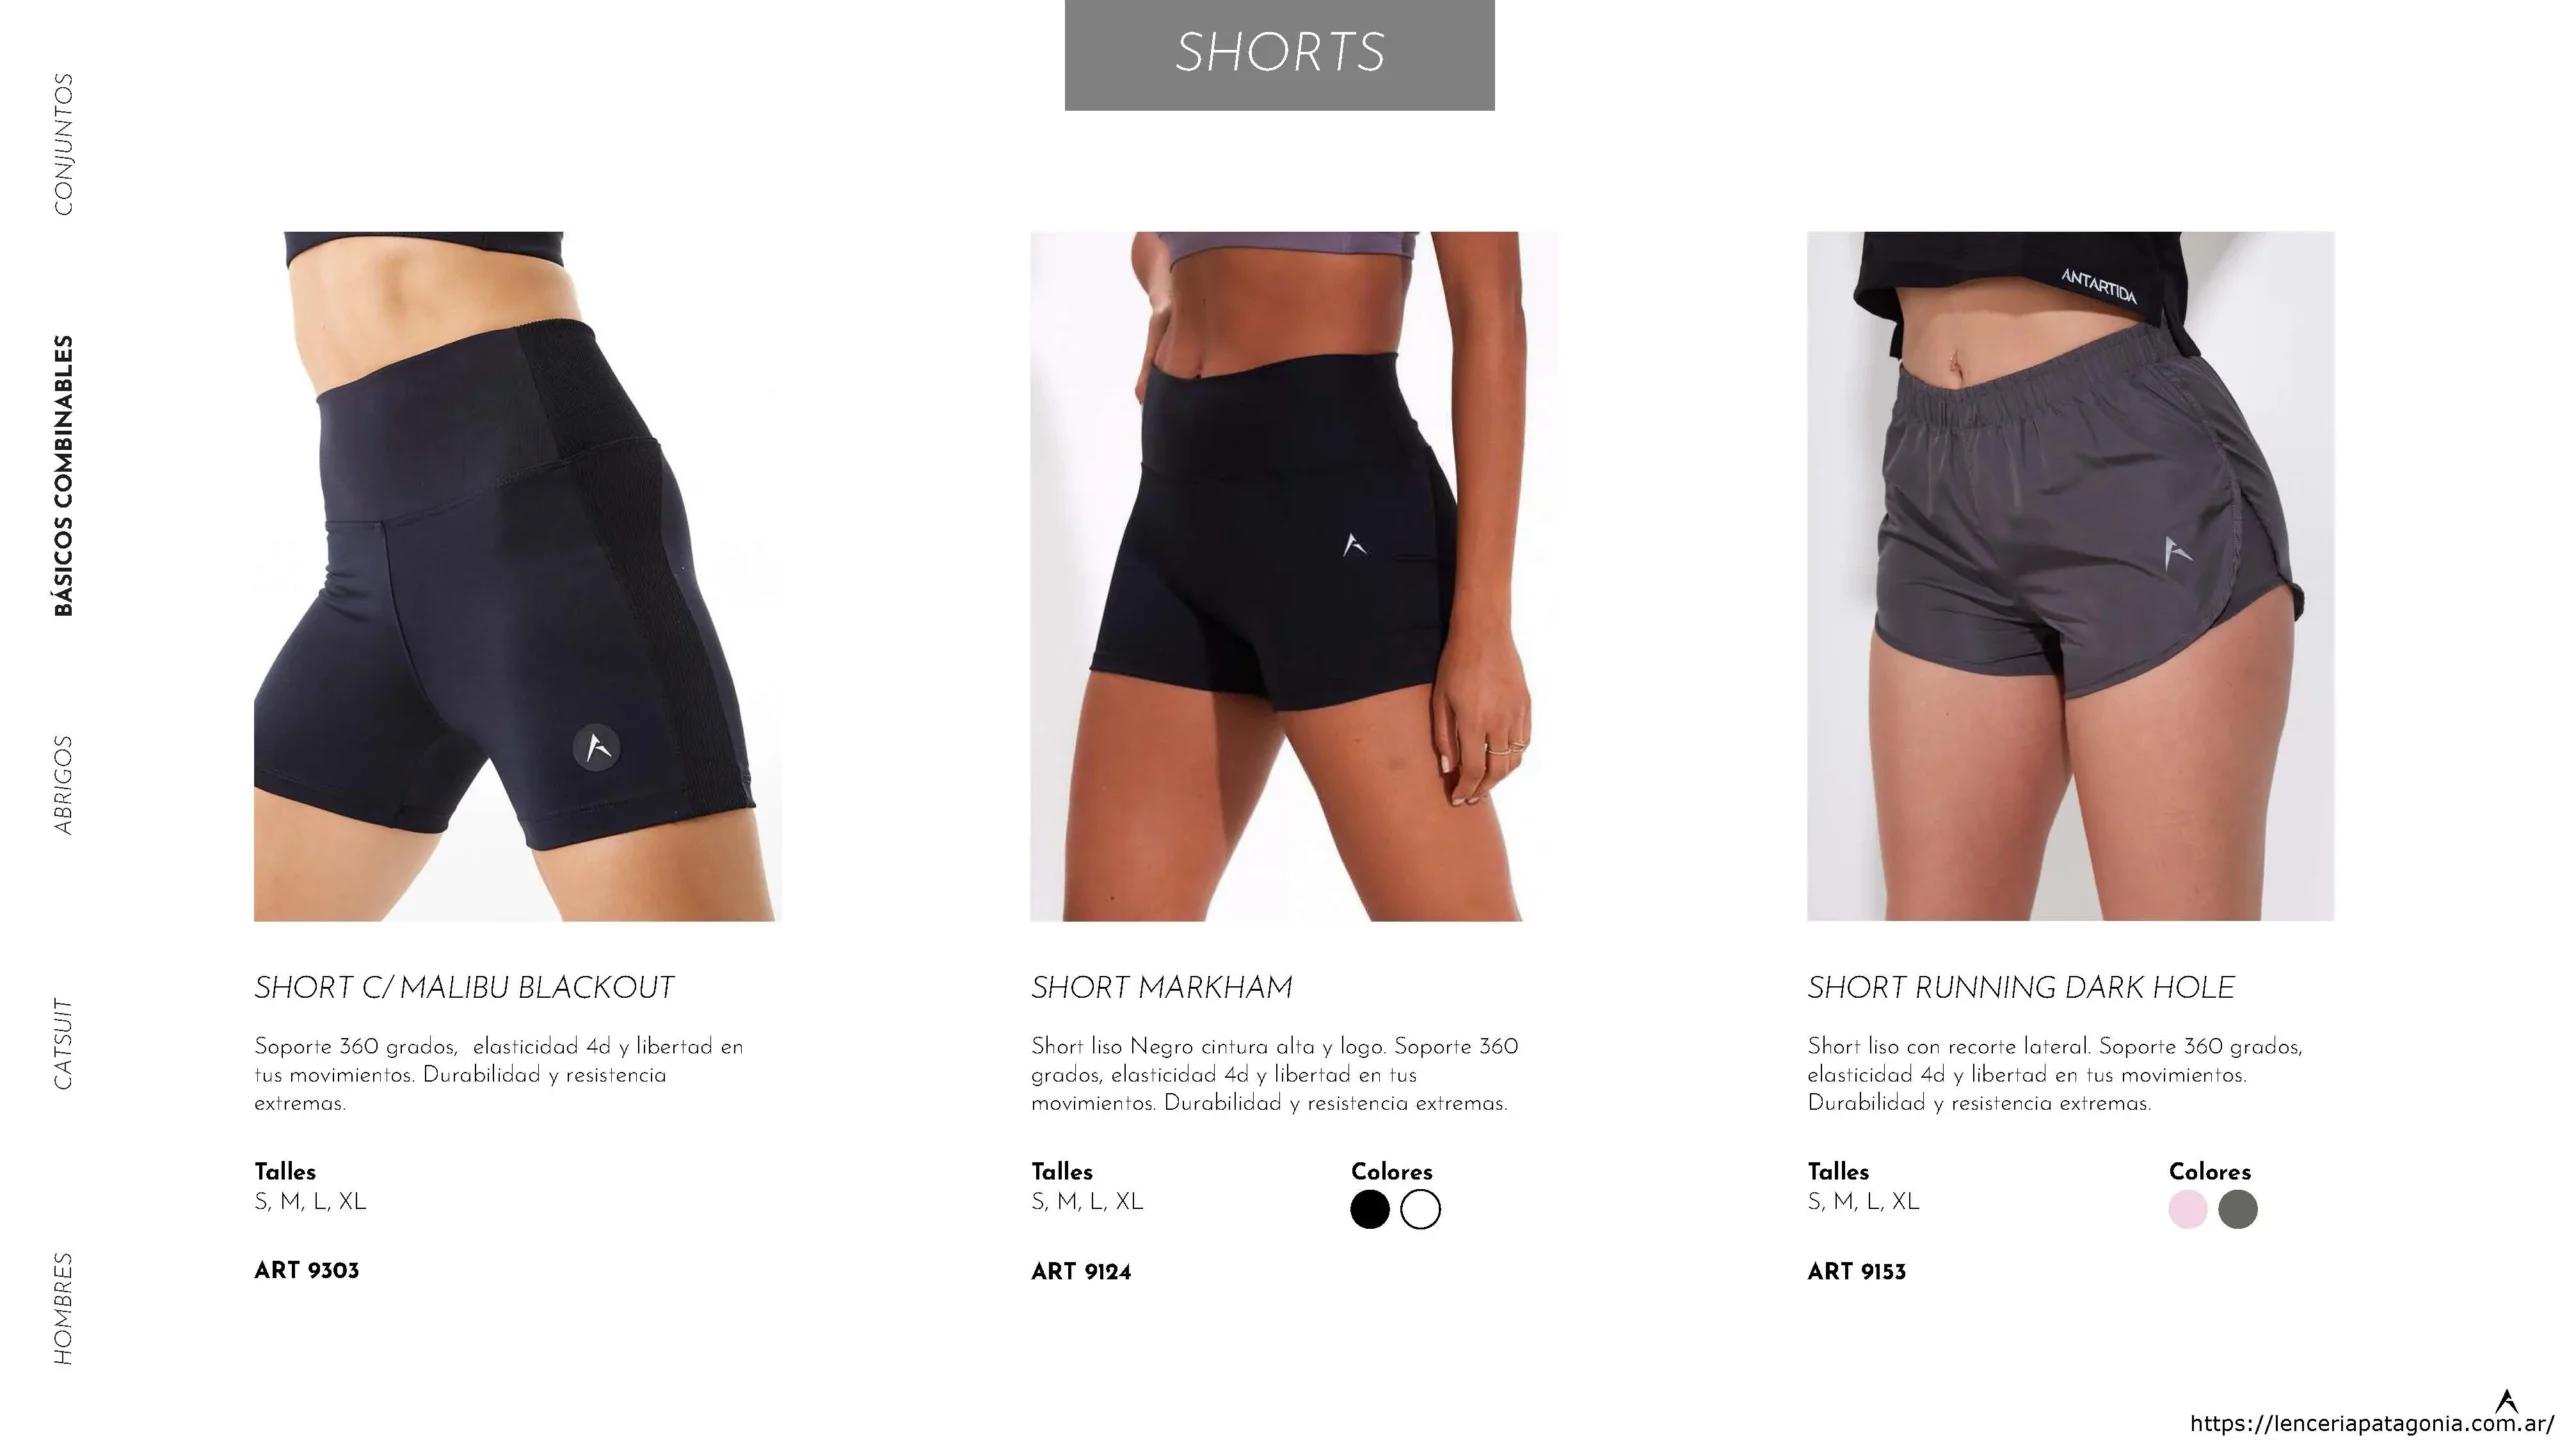The image size is (2560, 1440).
Task: Open the CONJUNTOS sidebar section
Action: click(63, 144)
